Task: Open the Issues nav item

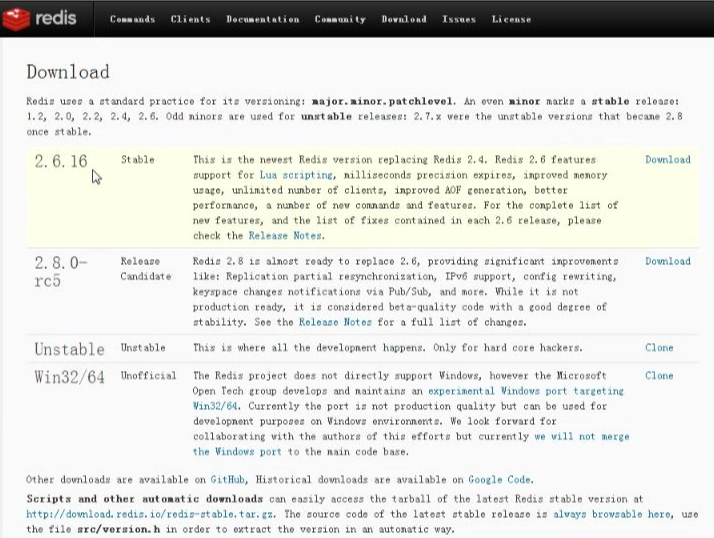Action: click(459, 19)
